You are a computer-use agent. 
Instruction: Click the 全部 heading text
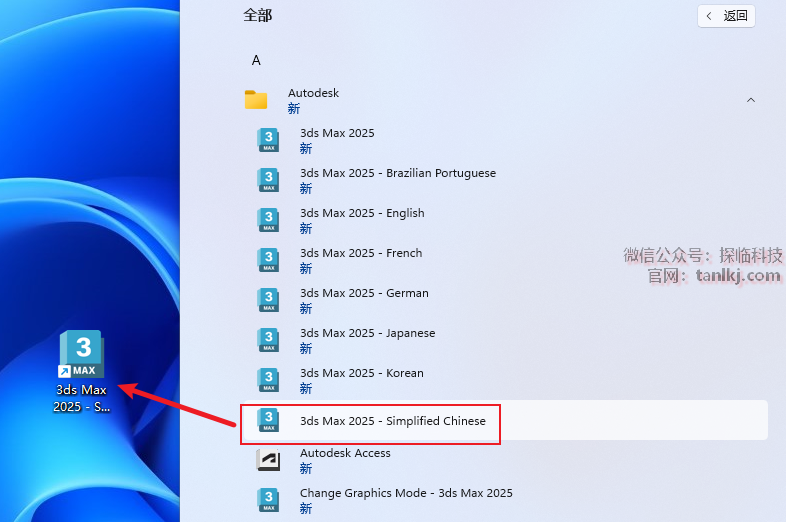258,16
